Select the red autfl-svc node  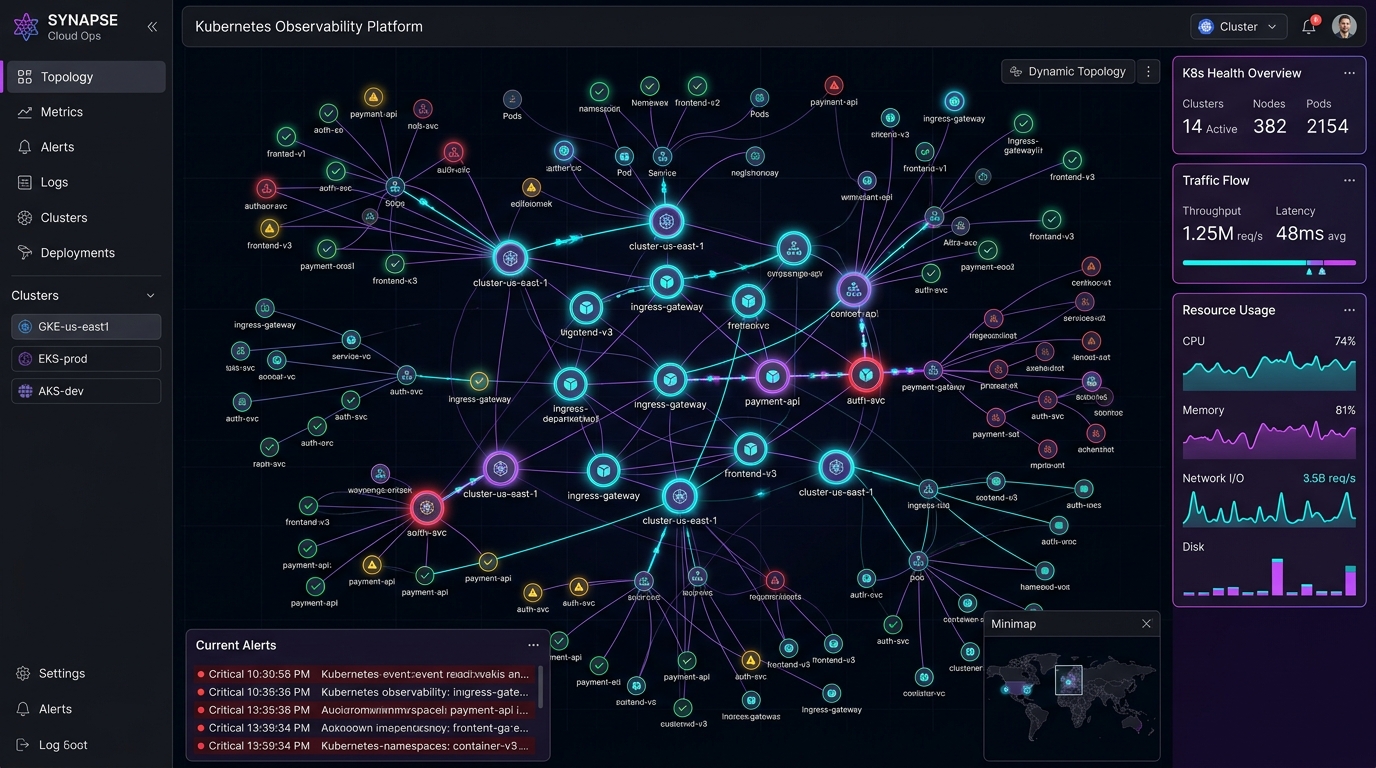[x=865, y=375]
